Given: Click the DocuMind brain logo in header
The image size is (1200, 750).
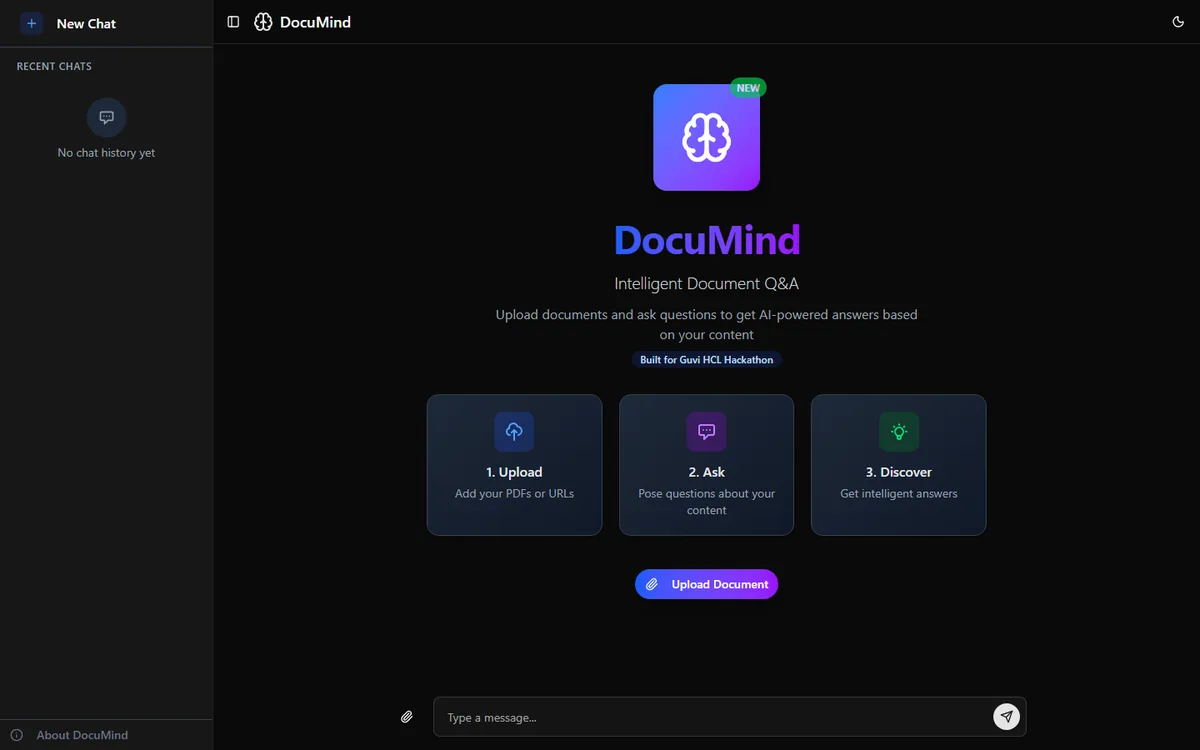Looking at the screenshot, I should [263, 22].
